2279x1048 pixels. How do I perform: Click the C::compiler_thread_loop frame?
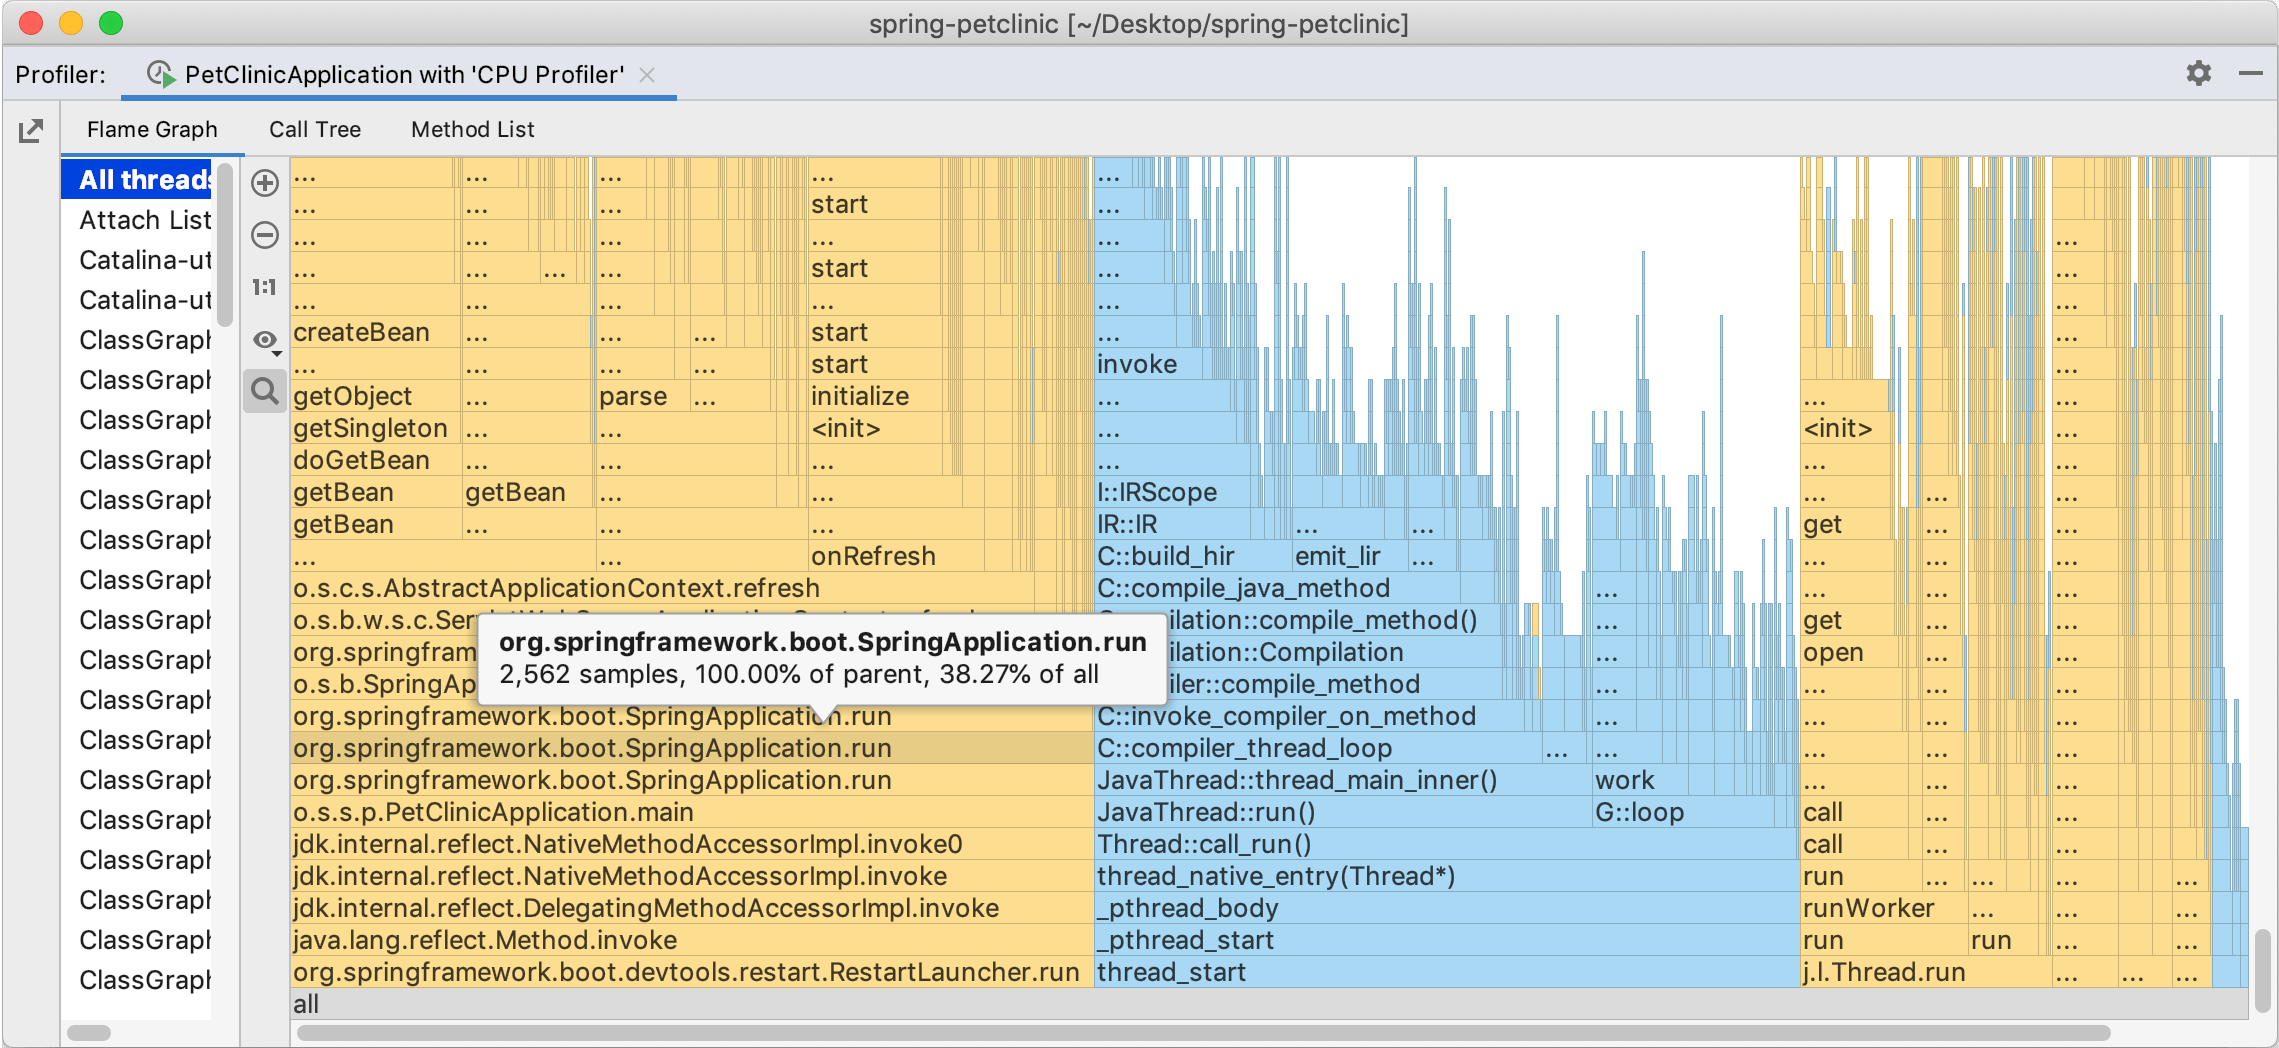coord(1318,748)
